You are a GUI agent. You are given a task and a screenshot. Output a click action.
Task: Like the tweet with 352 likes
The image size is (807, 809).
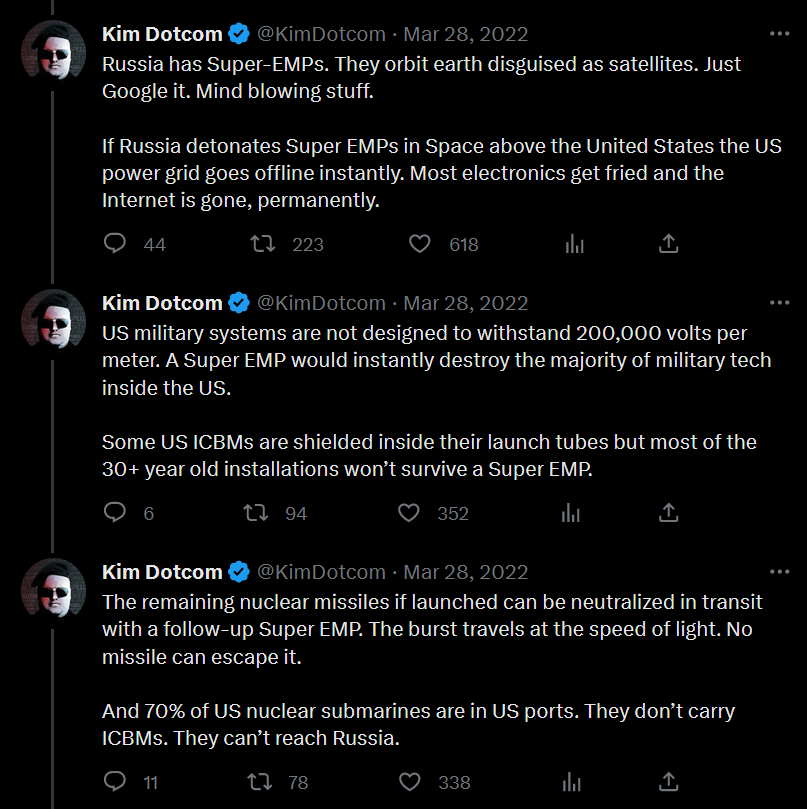point(408,513)
